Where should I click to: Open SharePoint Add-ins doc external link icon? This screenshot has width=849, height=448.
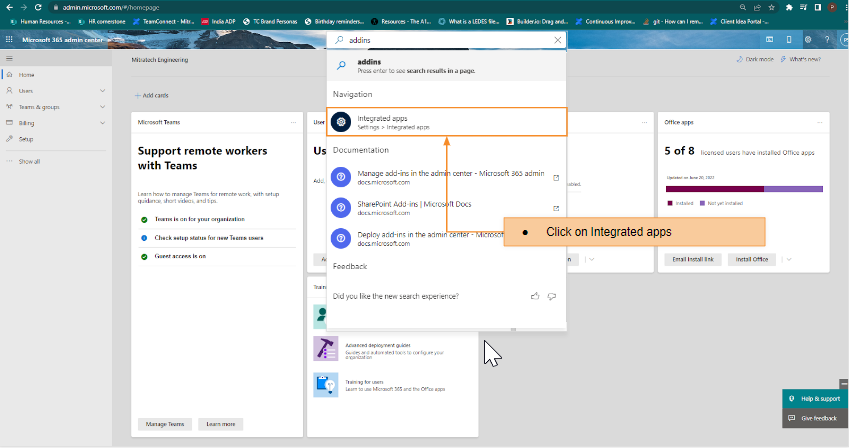[x=556, y=208]
